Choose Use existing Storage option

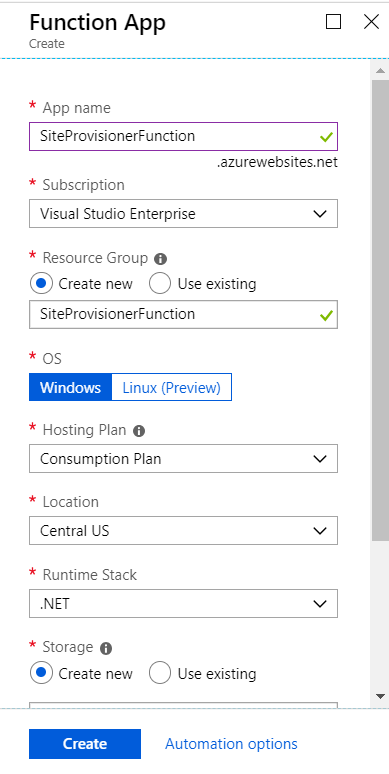tap(160, 674)
